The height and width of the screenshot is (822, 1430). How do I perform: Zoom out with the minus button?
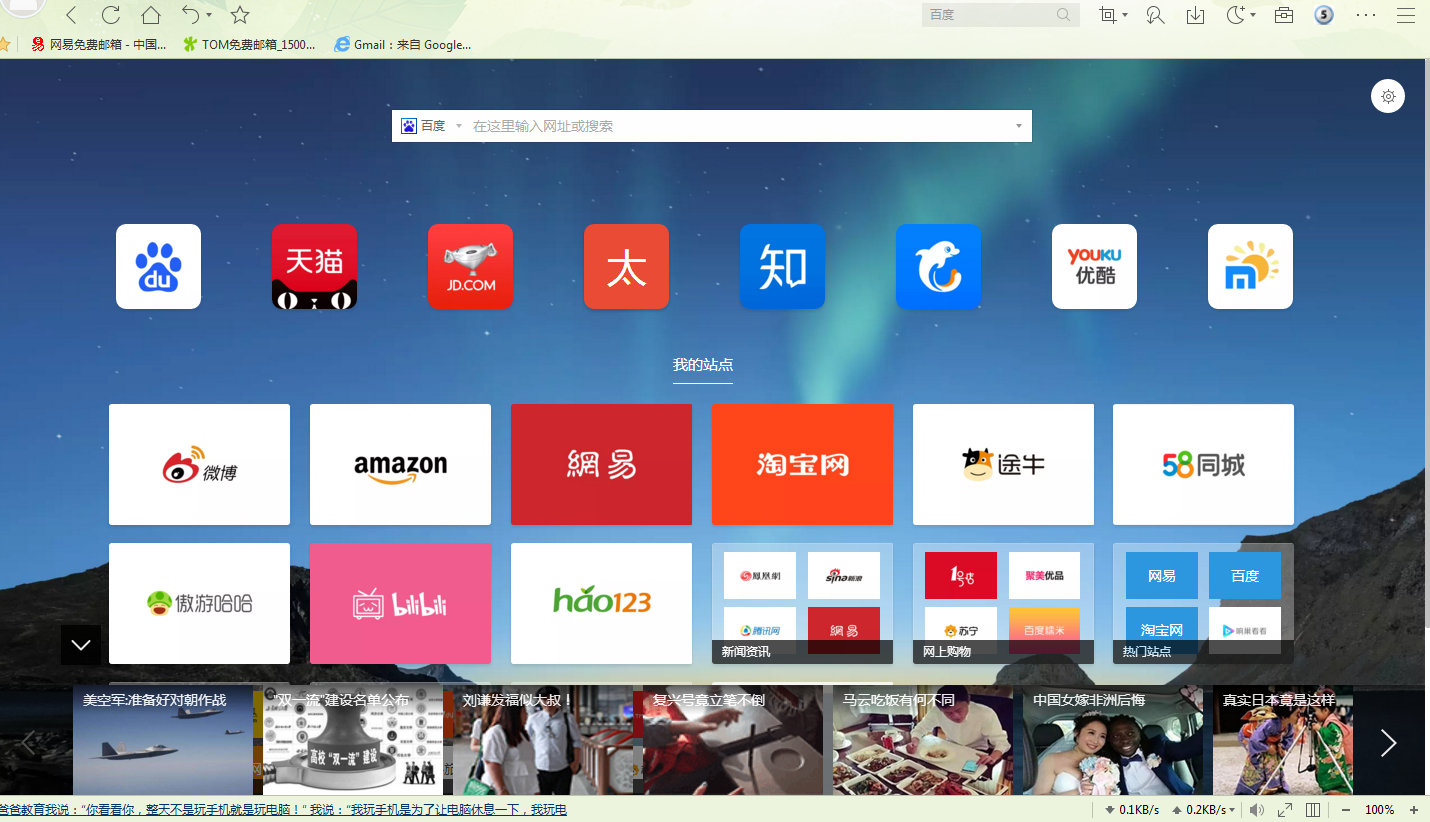1346,810
